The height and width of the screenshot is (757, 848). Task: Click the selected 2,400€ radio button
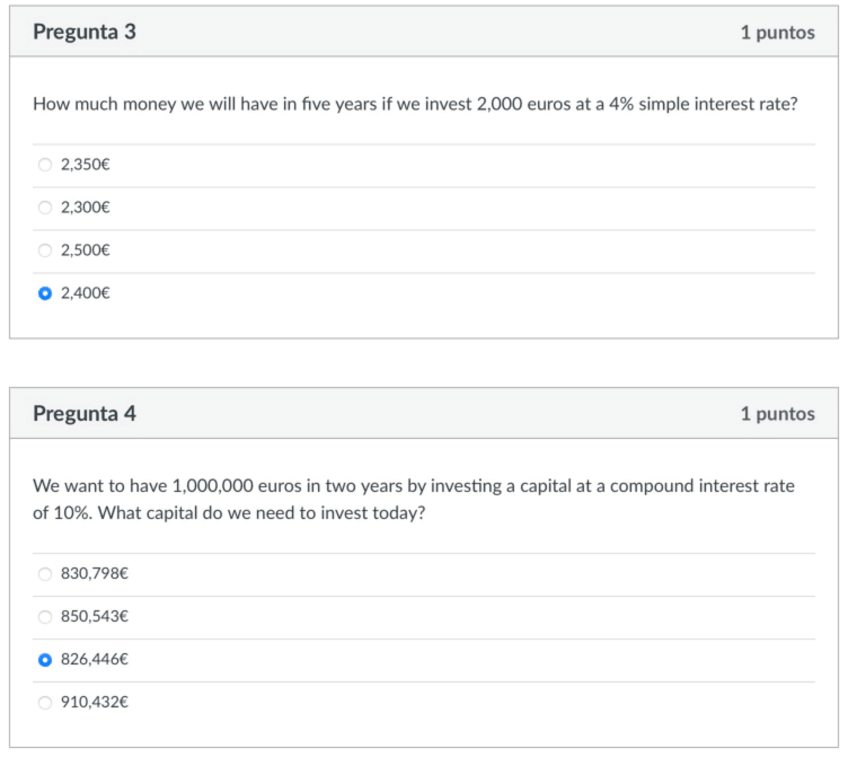pyautogui.click(x=44, y=294)
